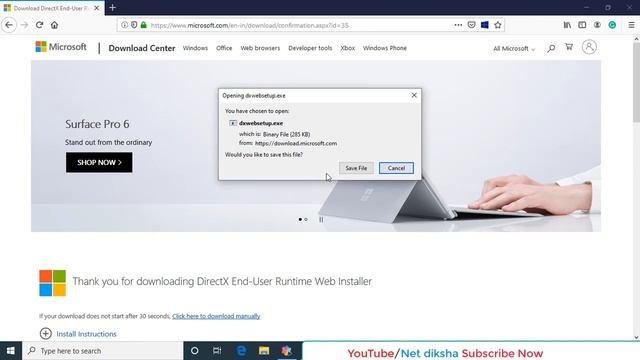This screenshot has width=640, height=360.
Task: Click the dxwebsetup.exe file name
Action: [x=261, y=123]
